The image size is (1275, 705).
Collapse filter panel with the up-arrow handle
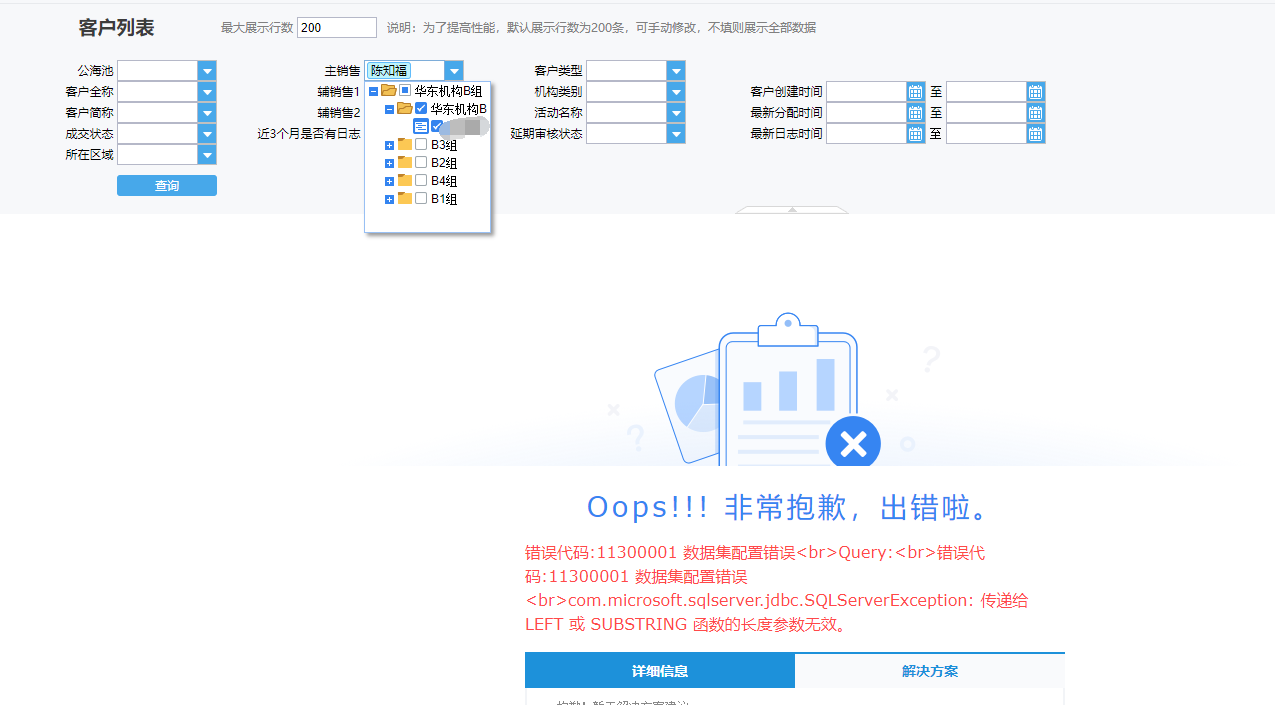tap(792, 210)
